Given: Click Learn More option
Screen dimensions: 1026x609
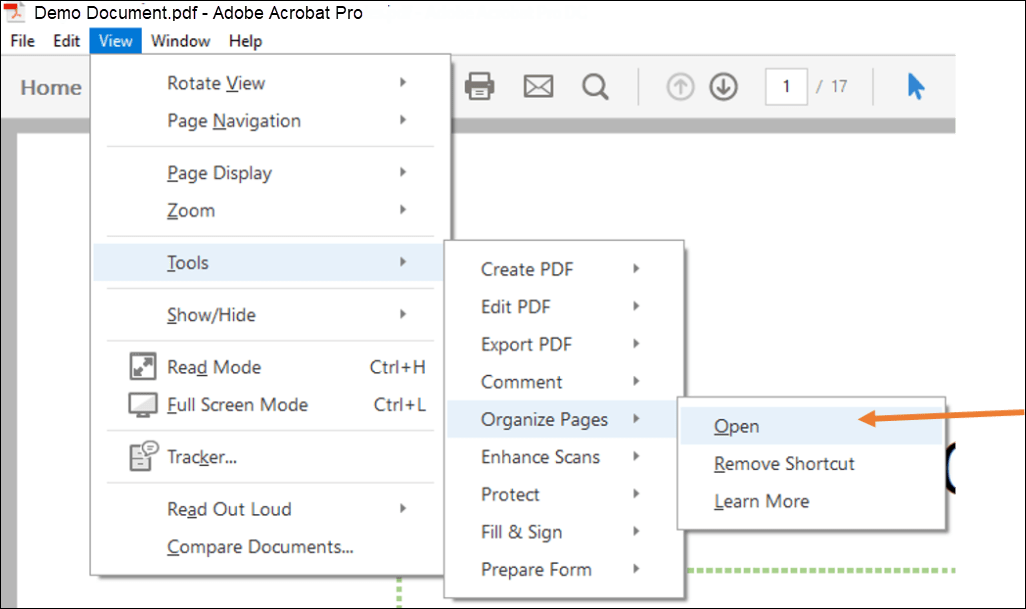Looking at the screenshot, I should click(x=811, y=501).
